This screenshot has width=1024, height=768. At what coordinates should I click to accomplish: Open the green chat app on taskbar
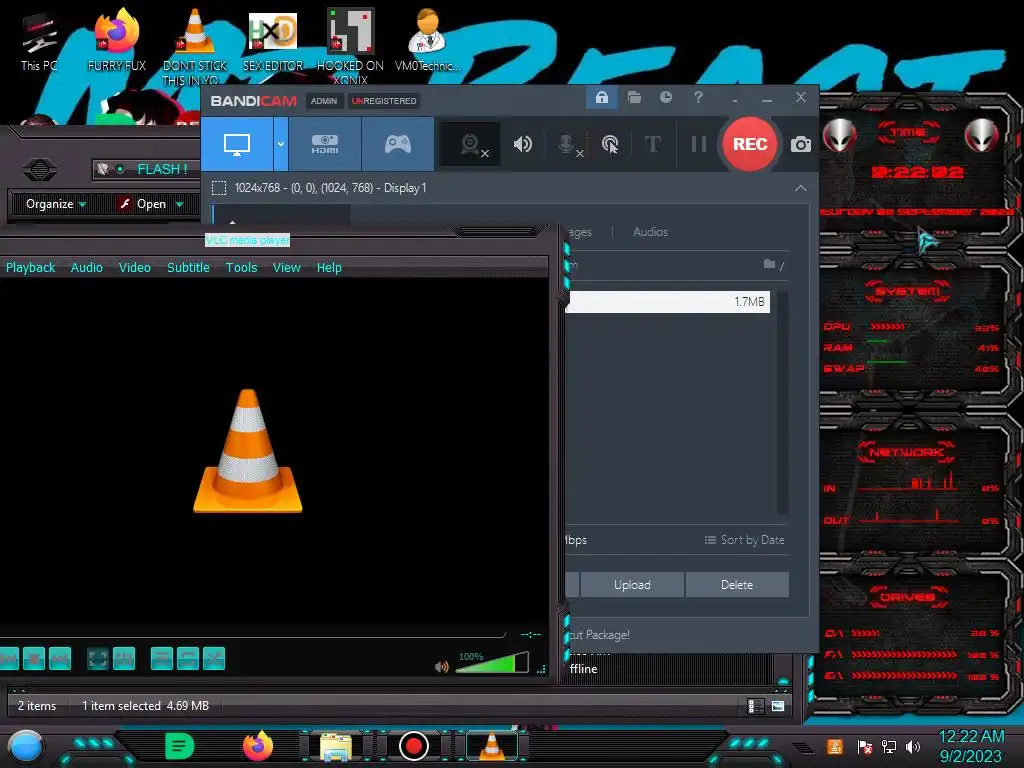pos(180,746)
